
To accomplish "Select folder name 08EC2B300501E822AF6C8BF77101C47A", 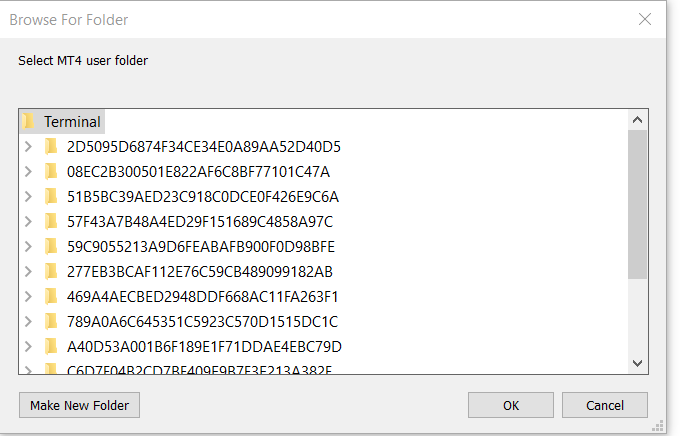I will (198, 171).
